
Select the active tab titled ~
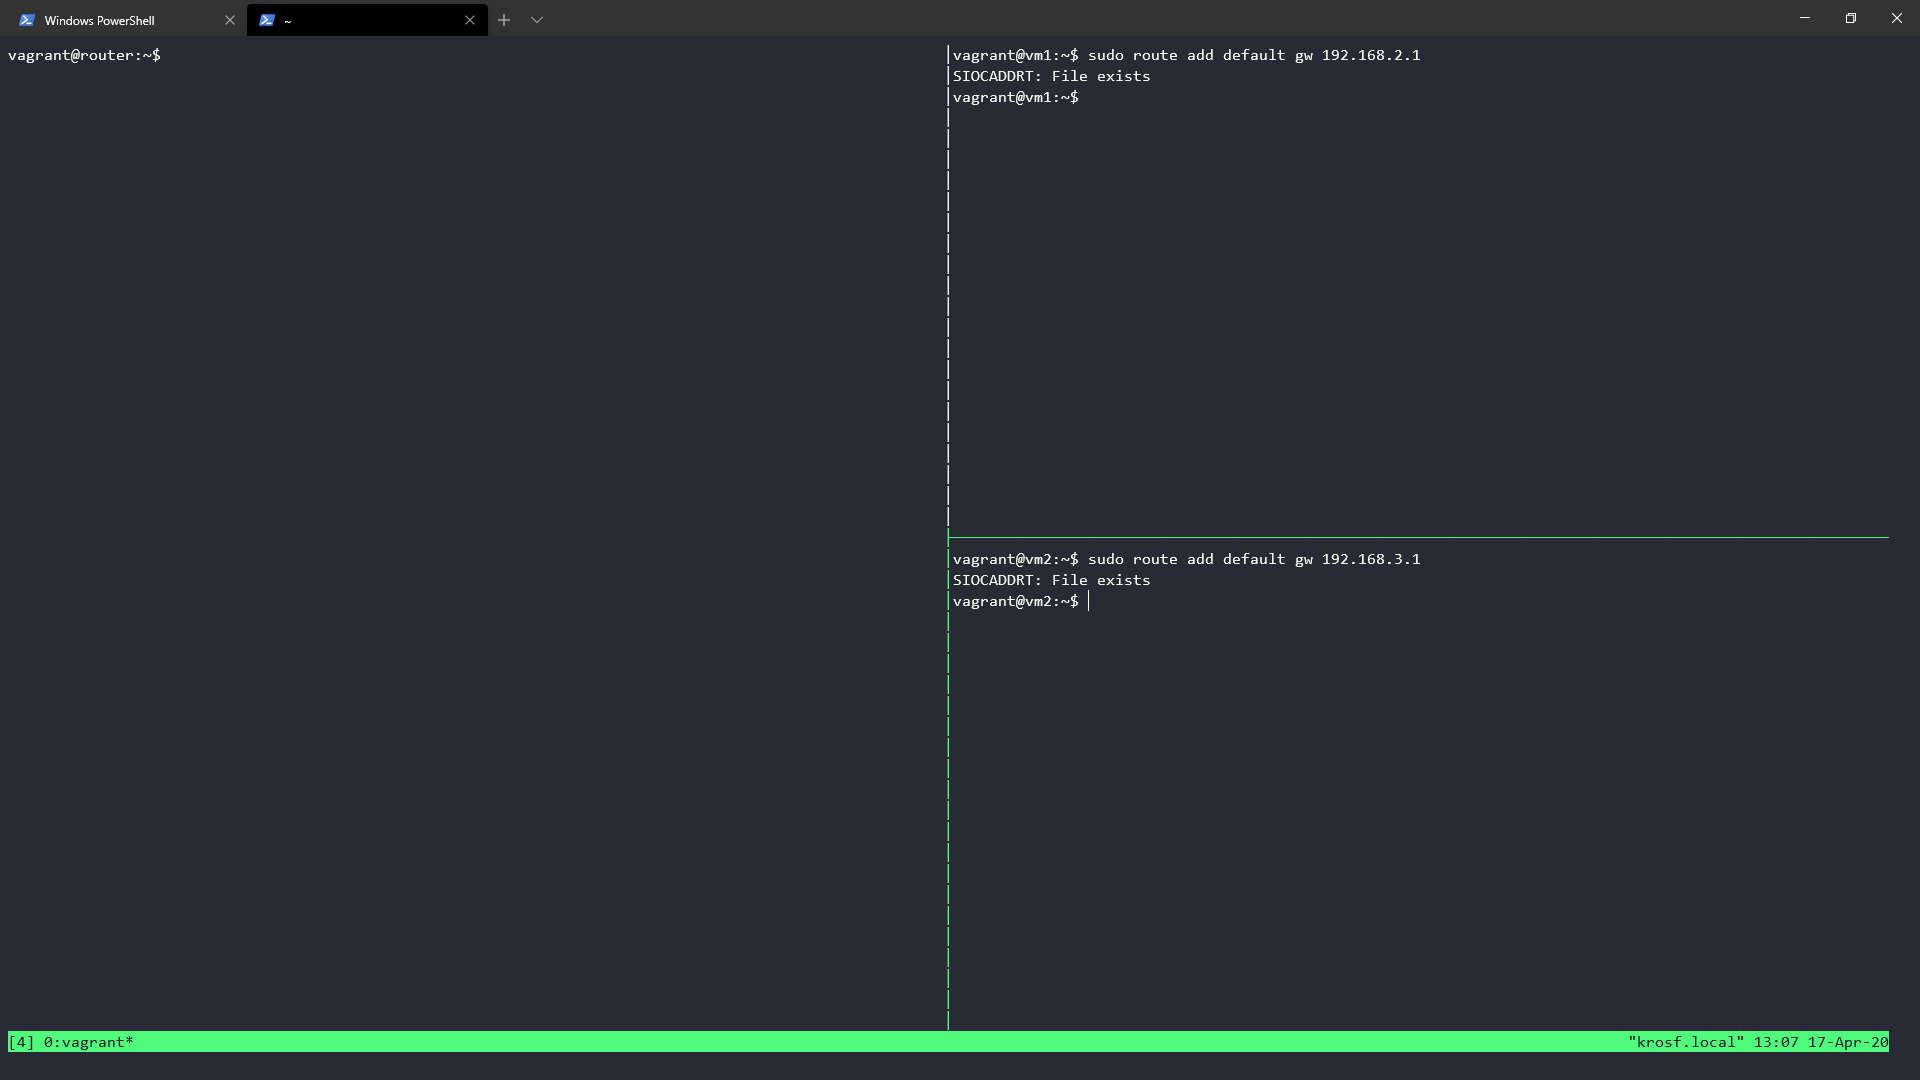(x=367, y=20)
